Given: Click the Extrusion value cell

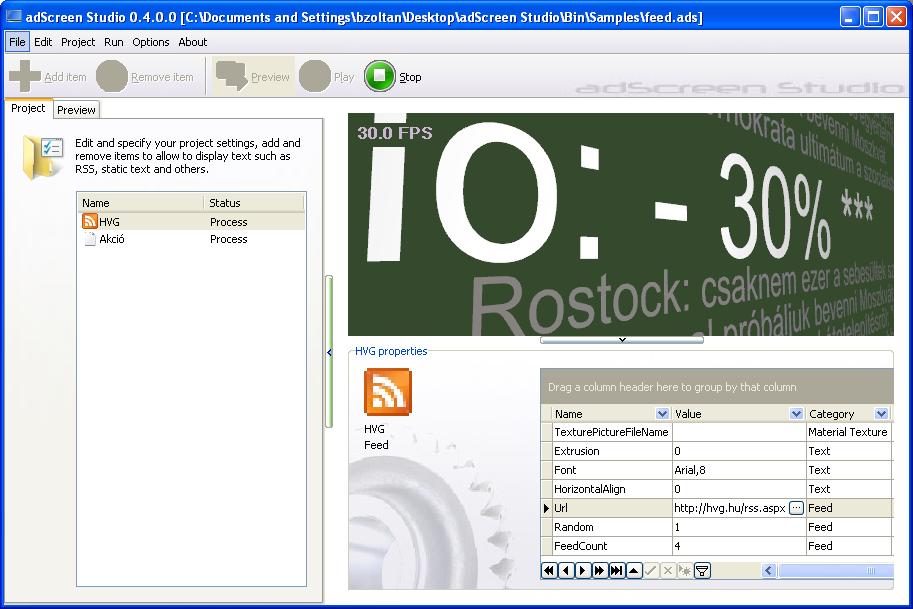Looking at the screenshot, I should coord(738,451).
